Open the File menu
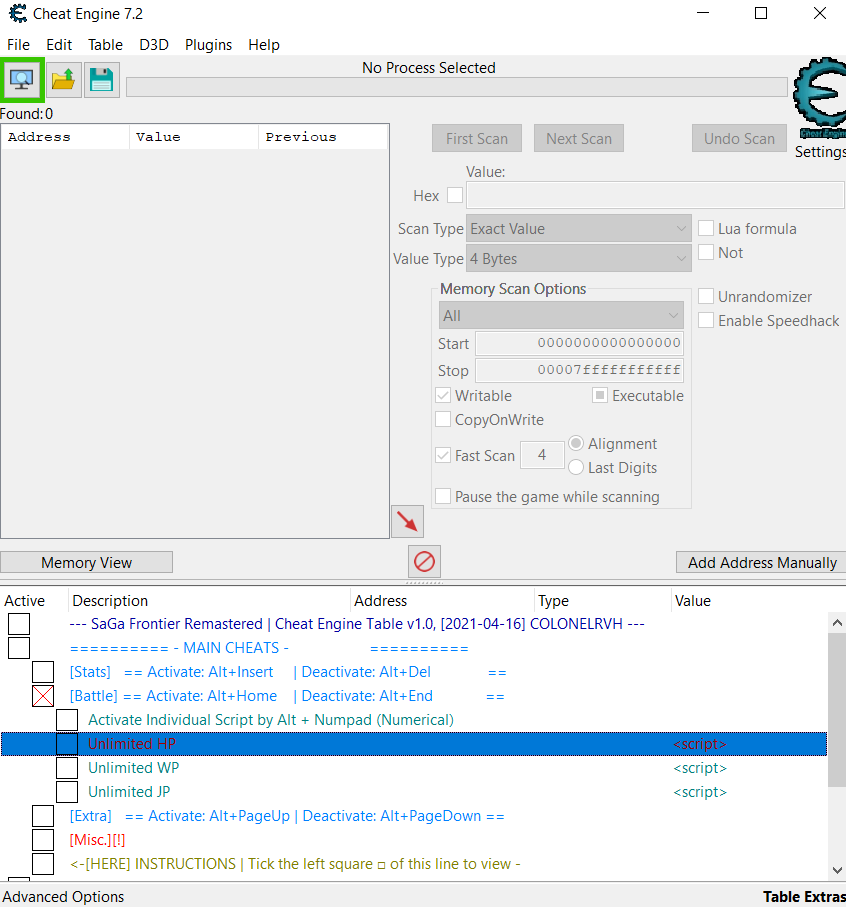The height and width of the screenshot is (907, 846). (19, 45)
